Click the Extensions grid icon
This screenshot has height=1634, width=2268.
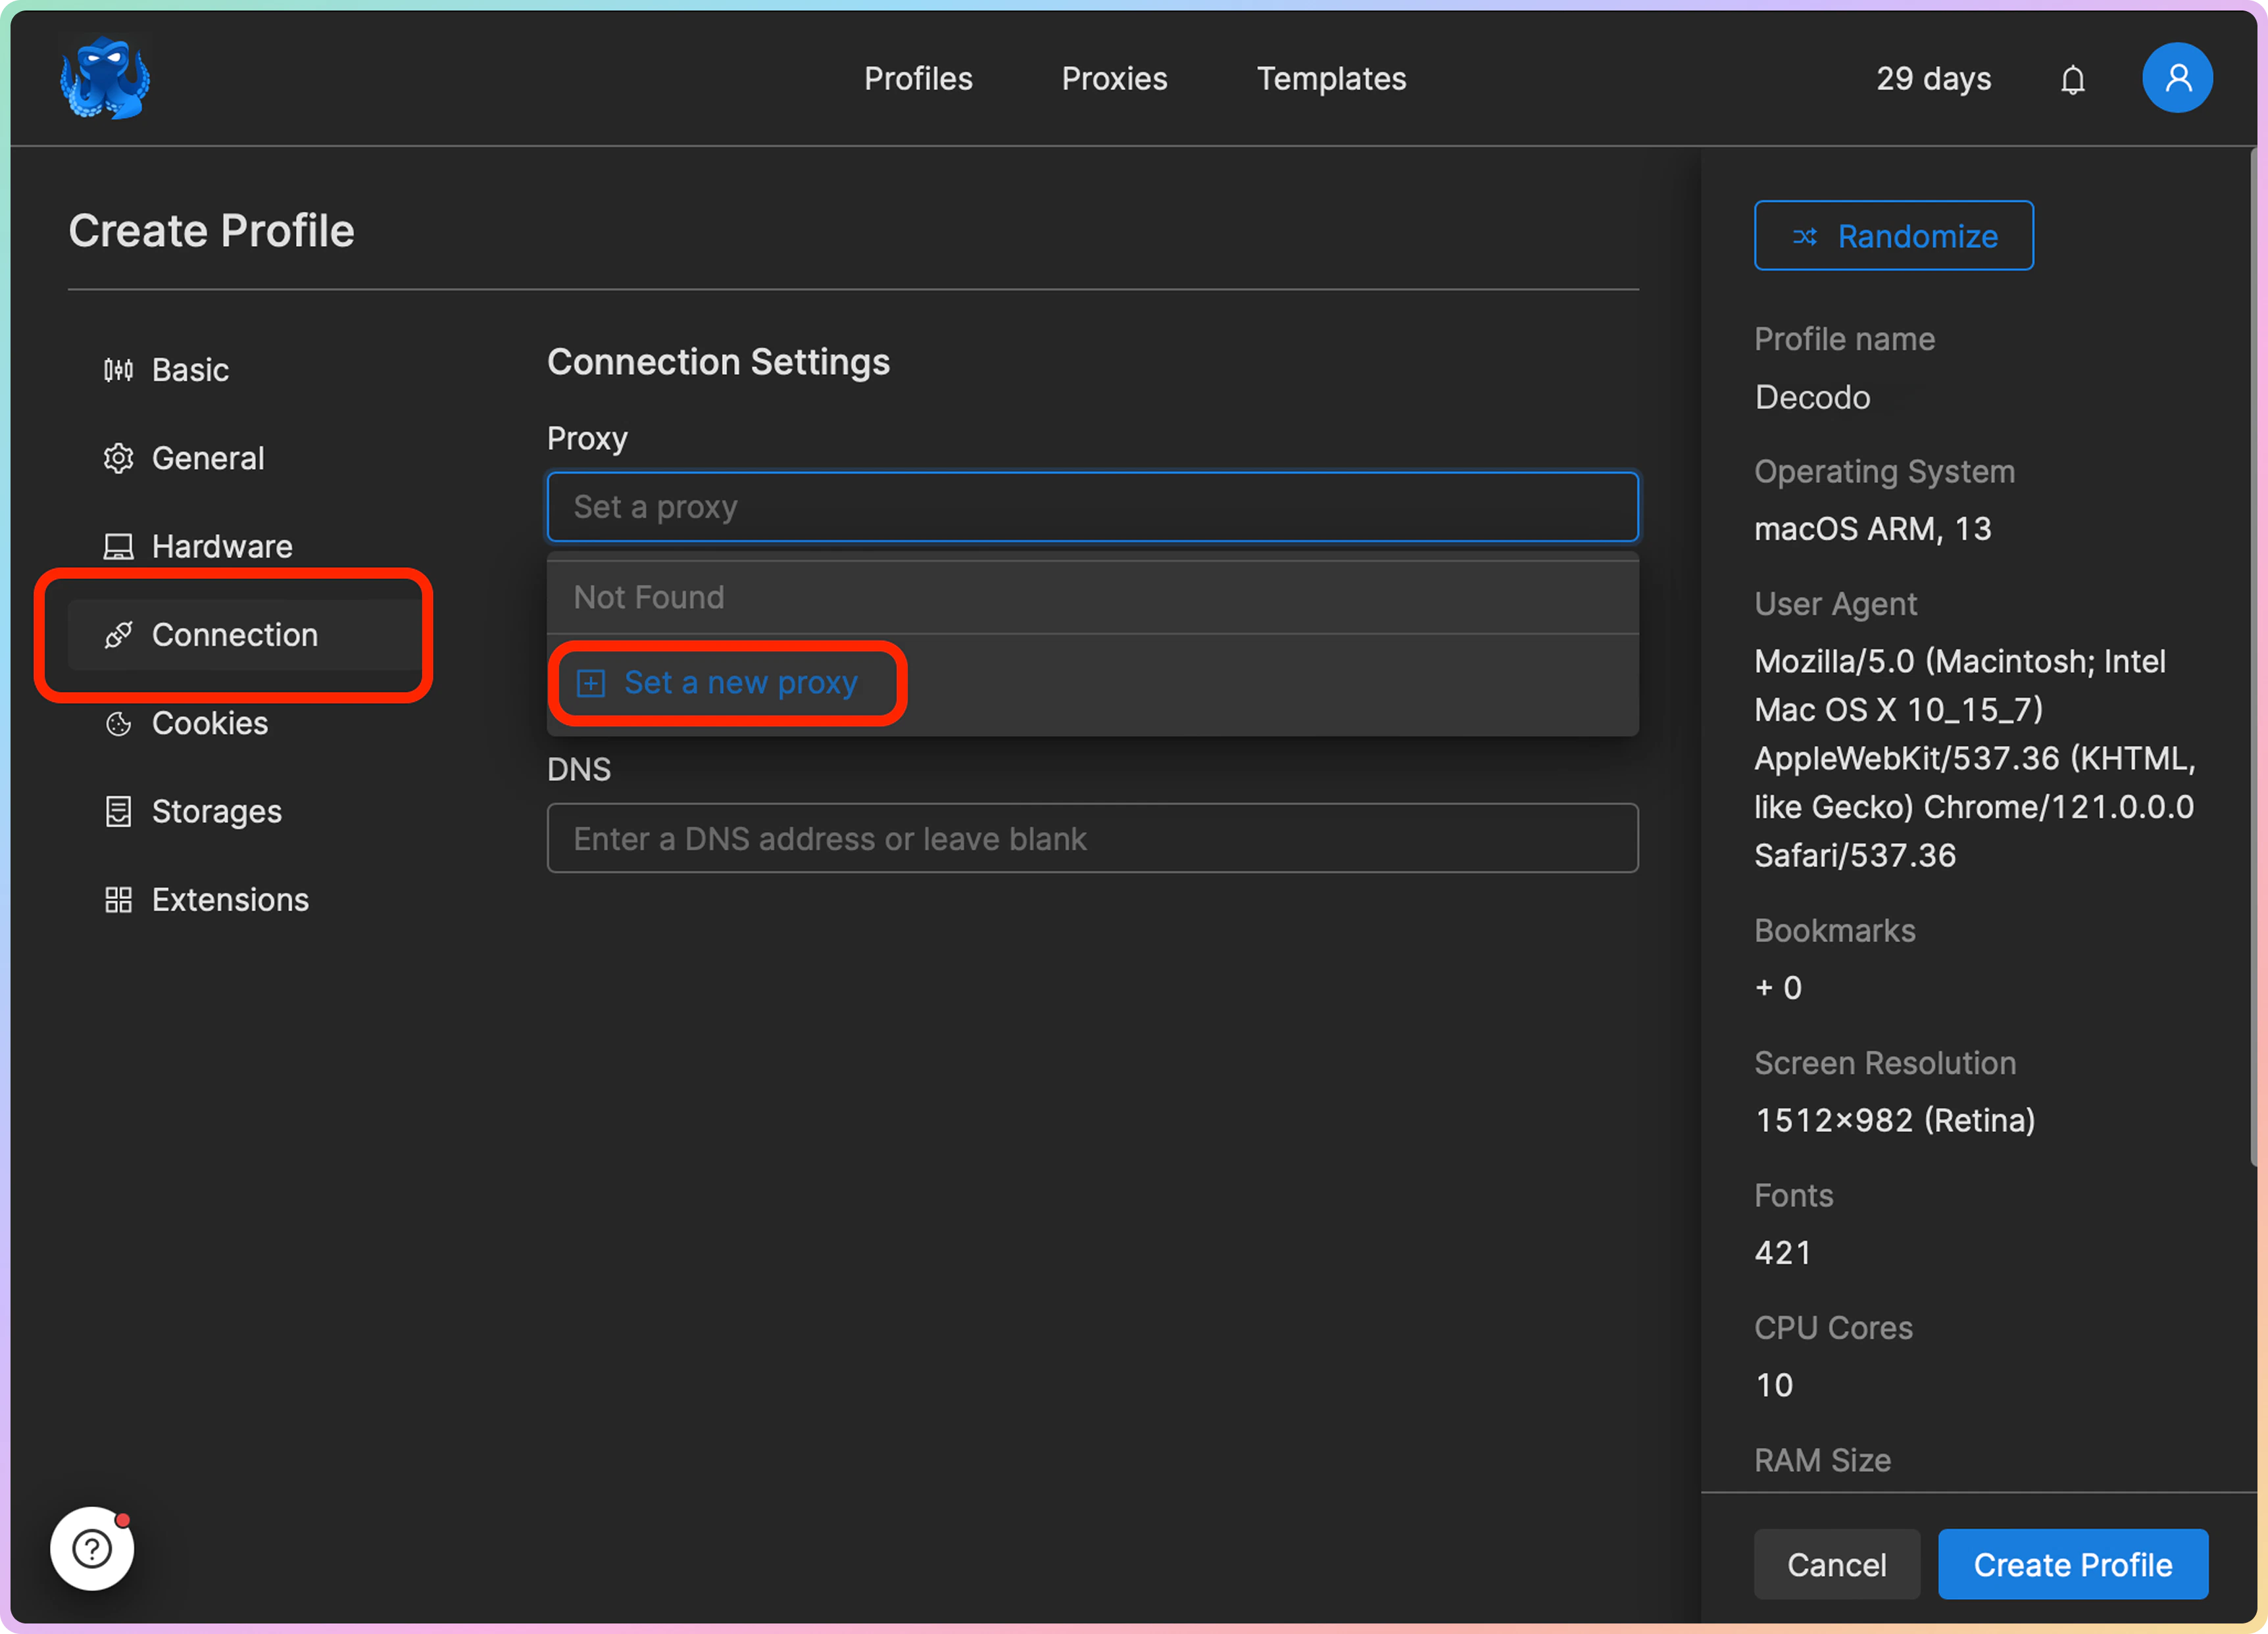(x=118, y=899)
